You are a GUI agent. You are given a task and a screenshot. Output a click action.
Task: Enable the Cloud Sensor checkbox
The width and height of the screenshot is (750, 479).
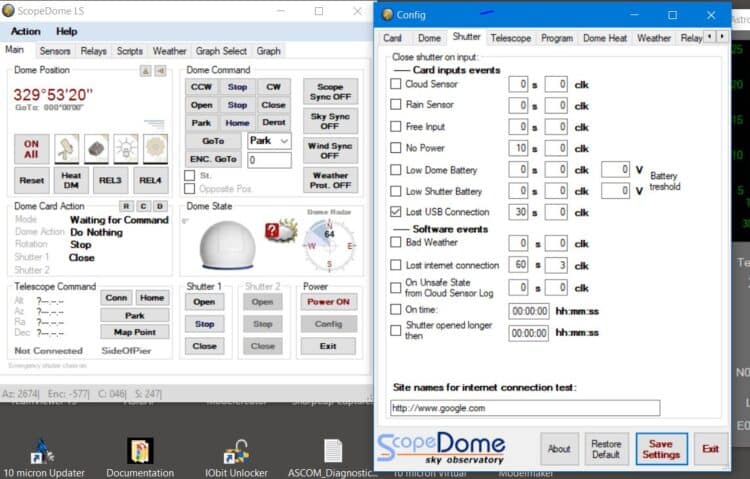pos(396,84)
